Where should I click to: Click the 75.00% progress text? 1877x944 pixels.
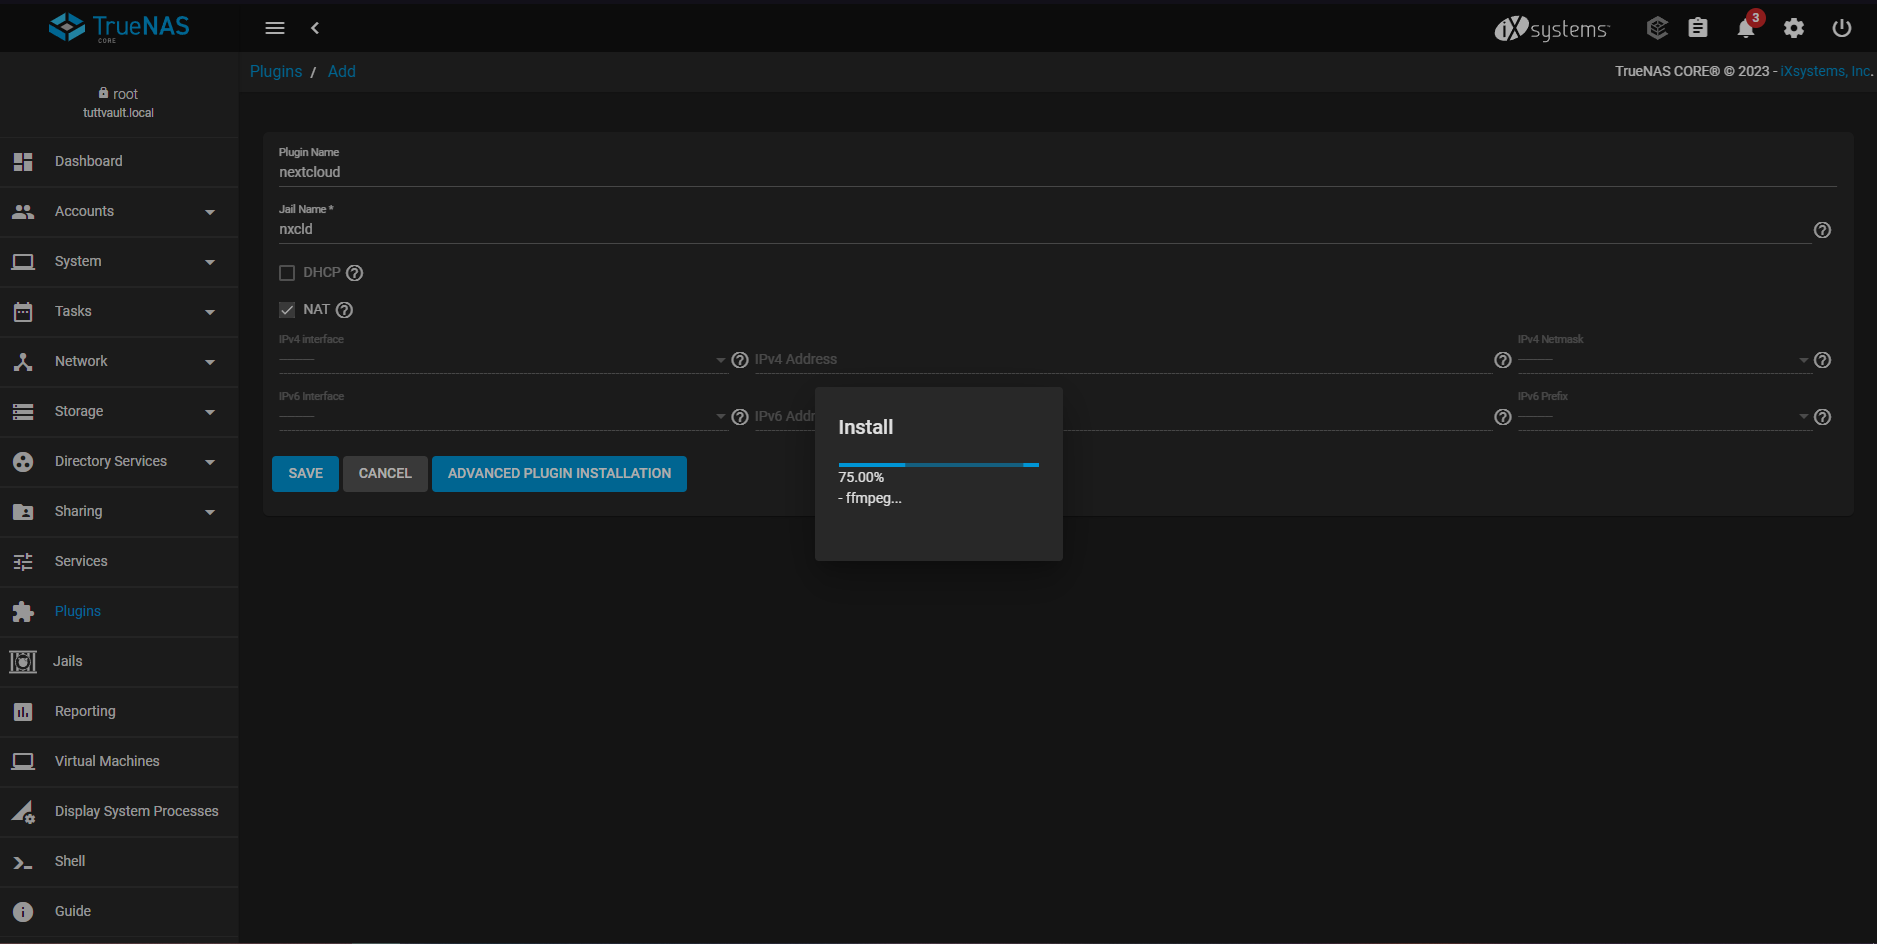(x=861, y=478)
